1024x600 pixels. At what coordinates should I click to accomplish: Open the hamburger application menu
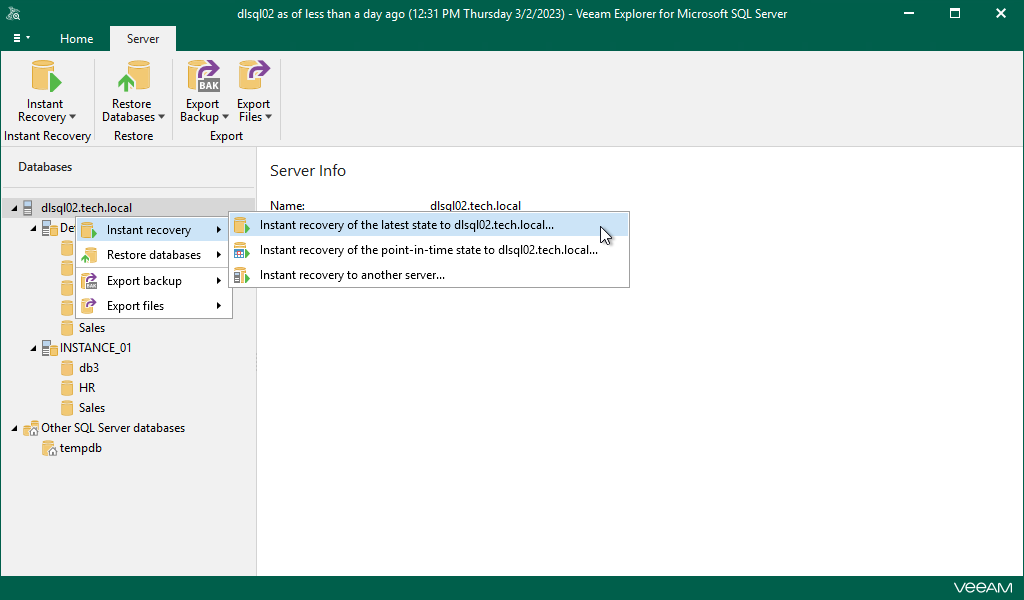coord(17,39)
